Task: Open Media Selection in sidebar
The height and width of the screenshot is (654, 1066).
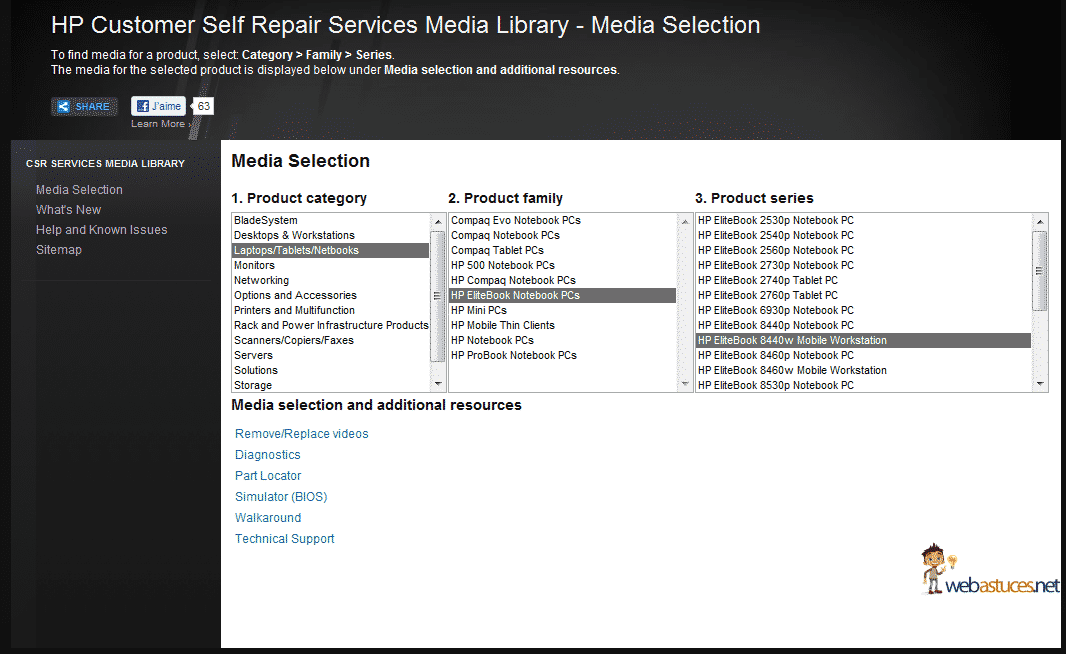Action: [x=80, y=190]
